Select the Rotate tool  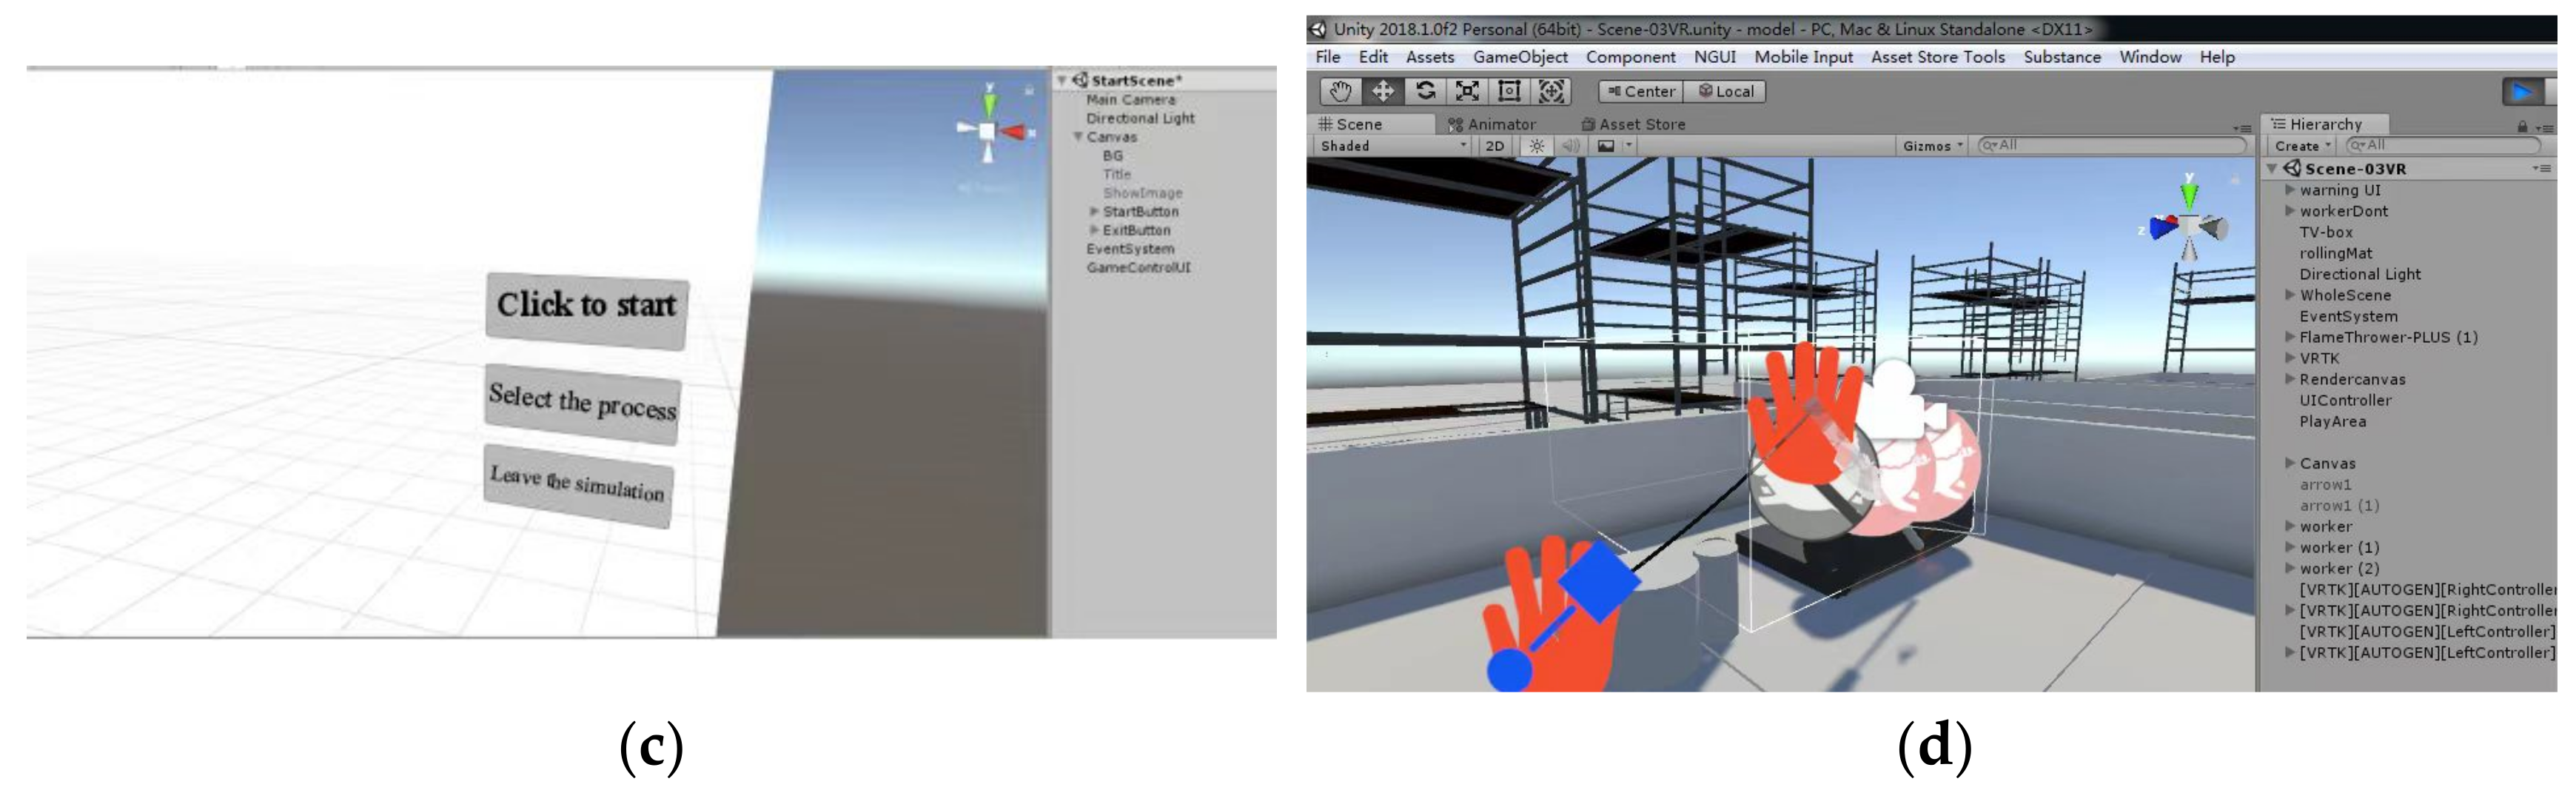(1425, 91)
